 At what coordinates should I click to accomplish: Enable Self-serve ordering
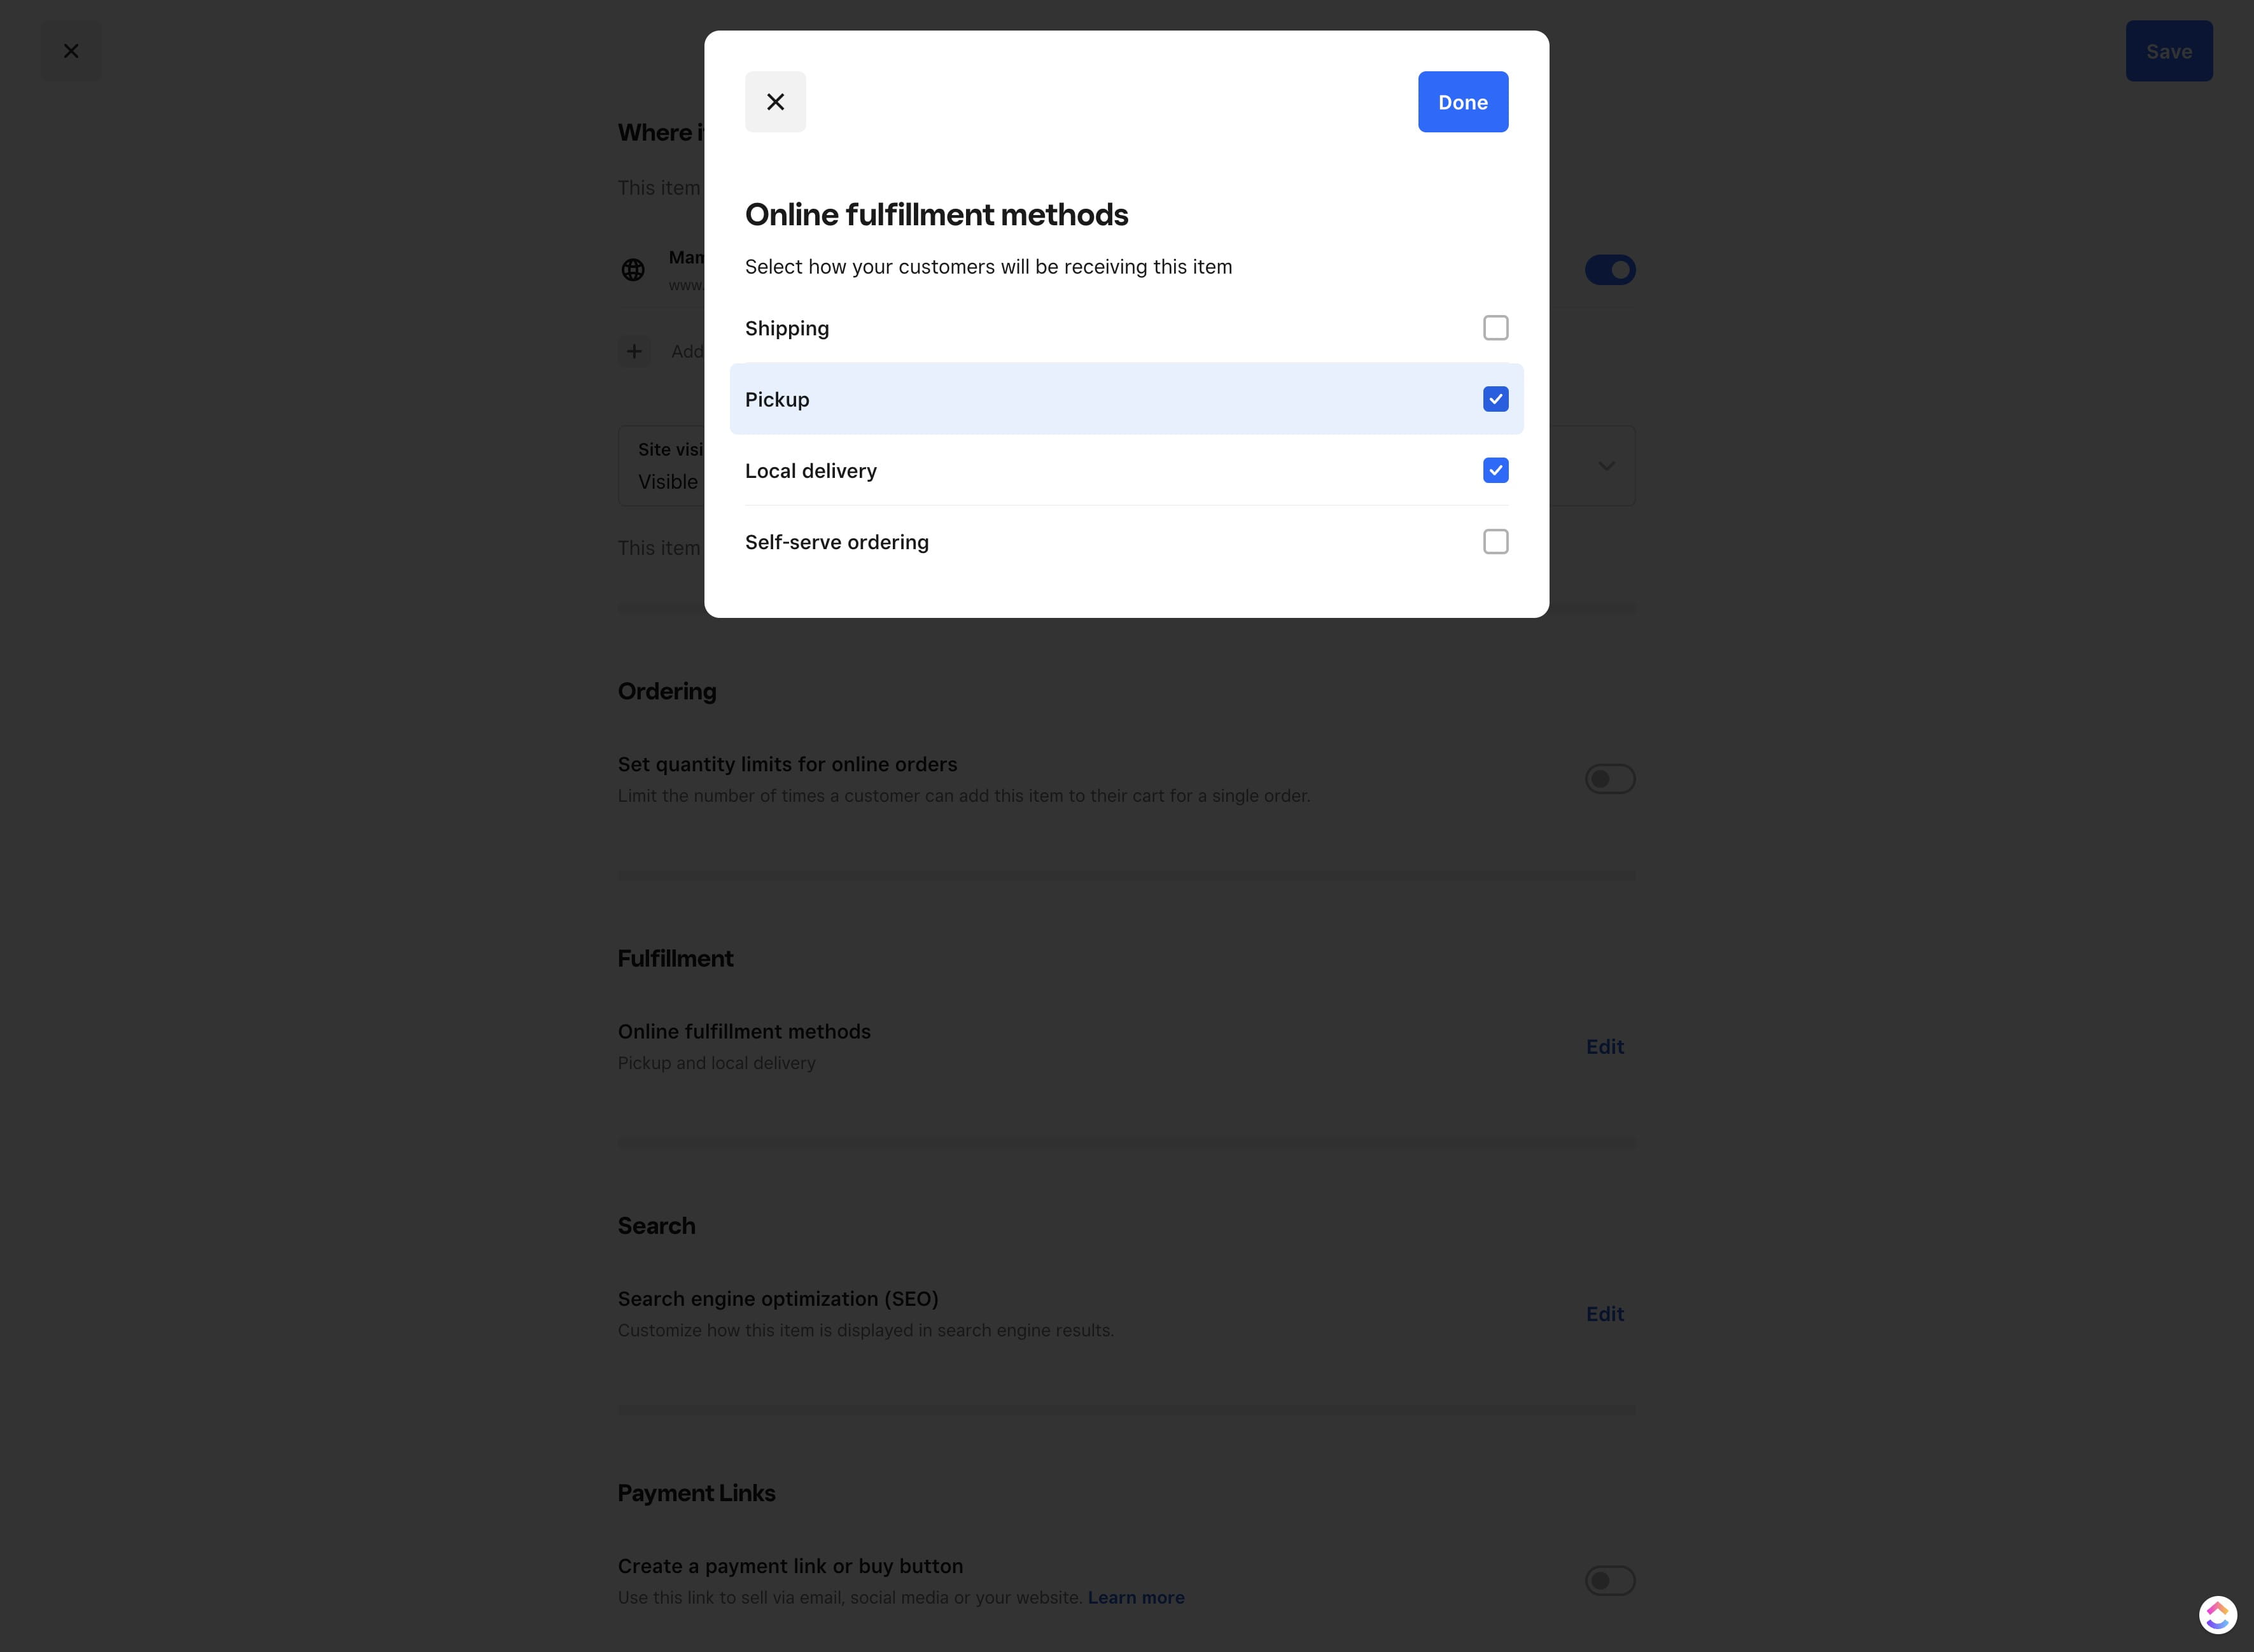click(x=1495, y=541)
